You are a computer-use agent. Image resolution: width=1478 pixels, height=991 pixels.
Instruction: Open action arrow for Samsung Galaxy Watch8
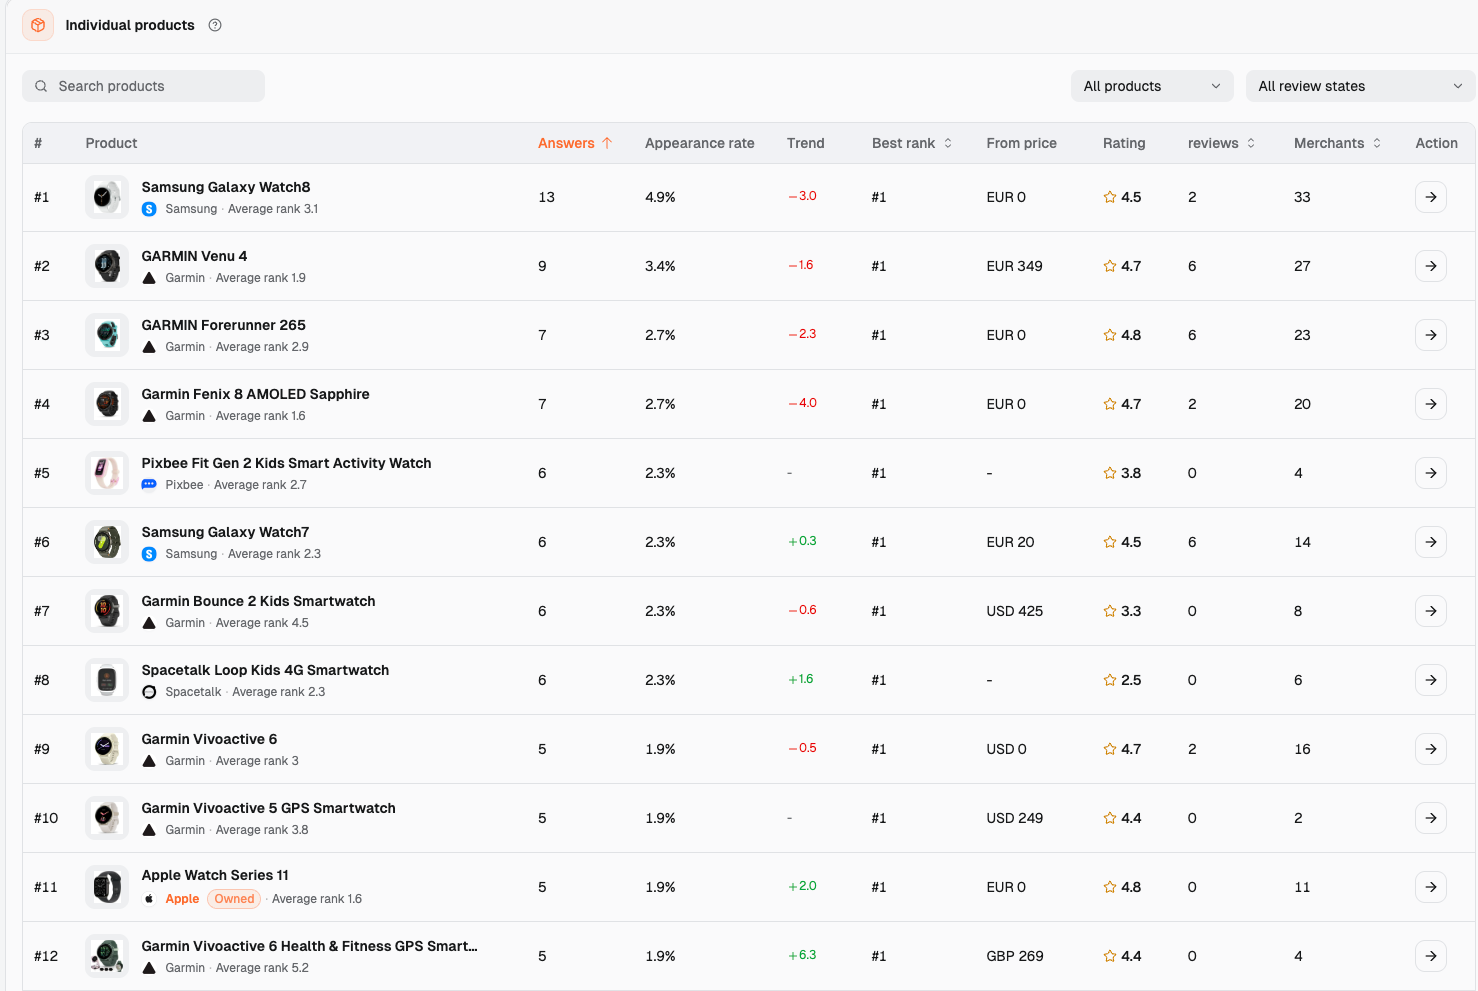[1431, 197]
